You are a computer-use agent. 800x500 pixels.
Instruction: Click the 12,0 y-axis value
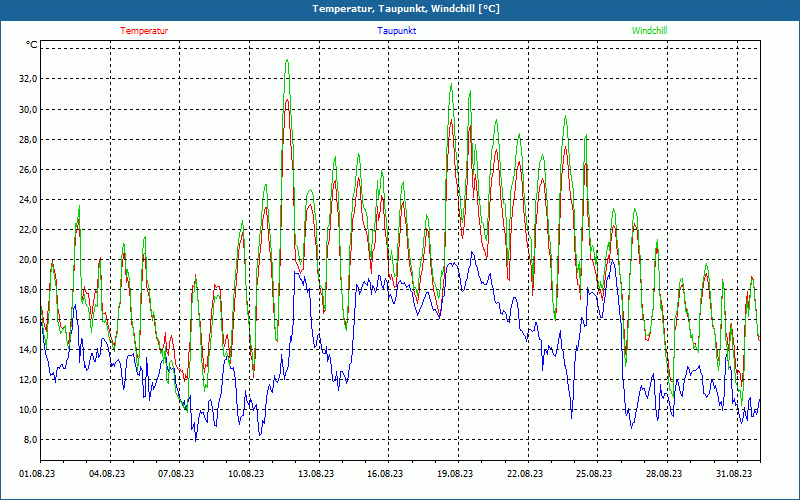[28, 380]
